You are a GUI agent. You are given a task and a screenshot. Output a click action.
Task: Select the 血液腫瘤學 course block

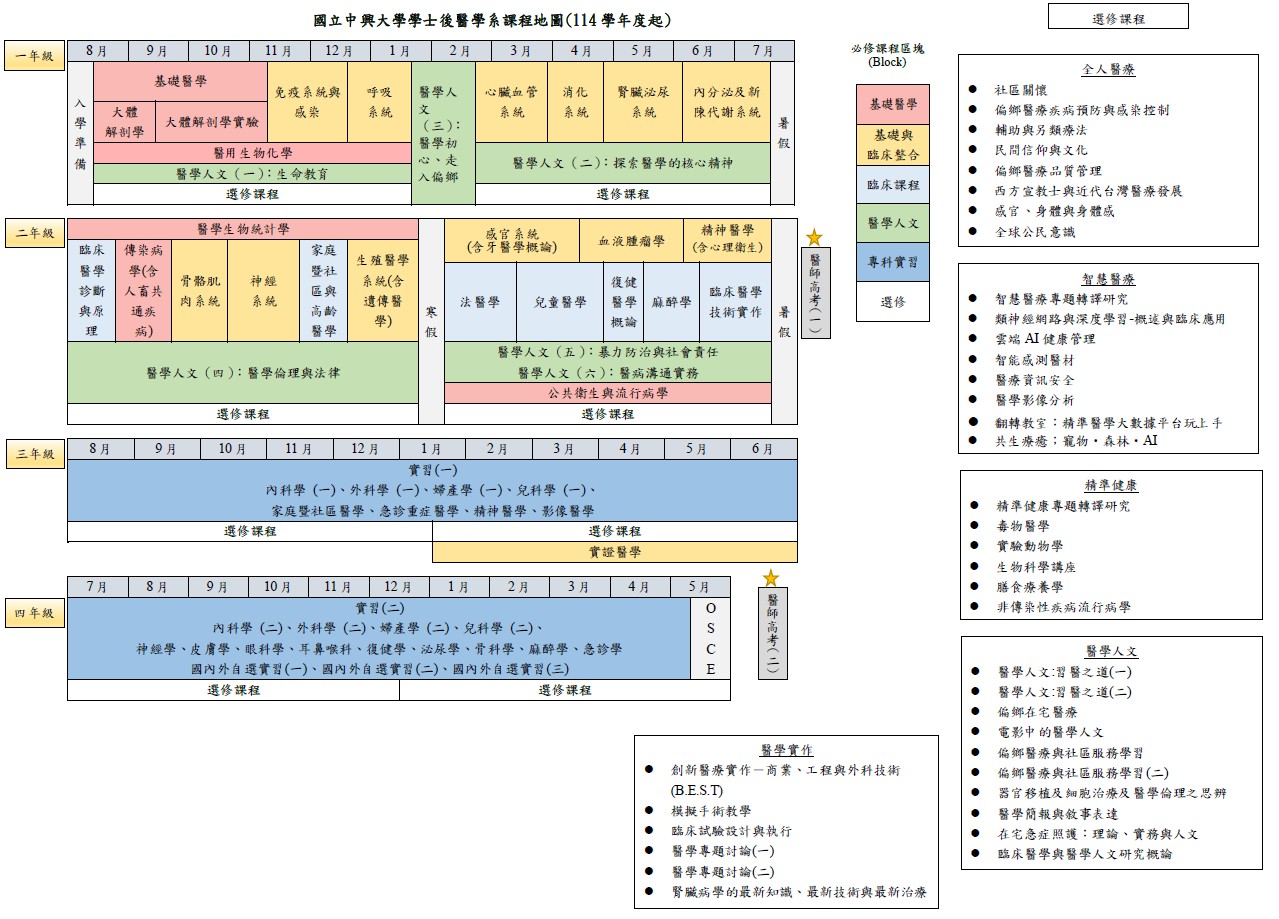click(x=631, y=240)
